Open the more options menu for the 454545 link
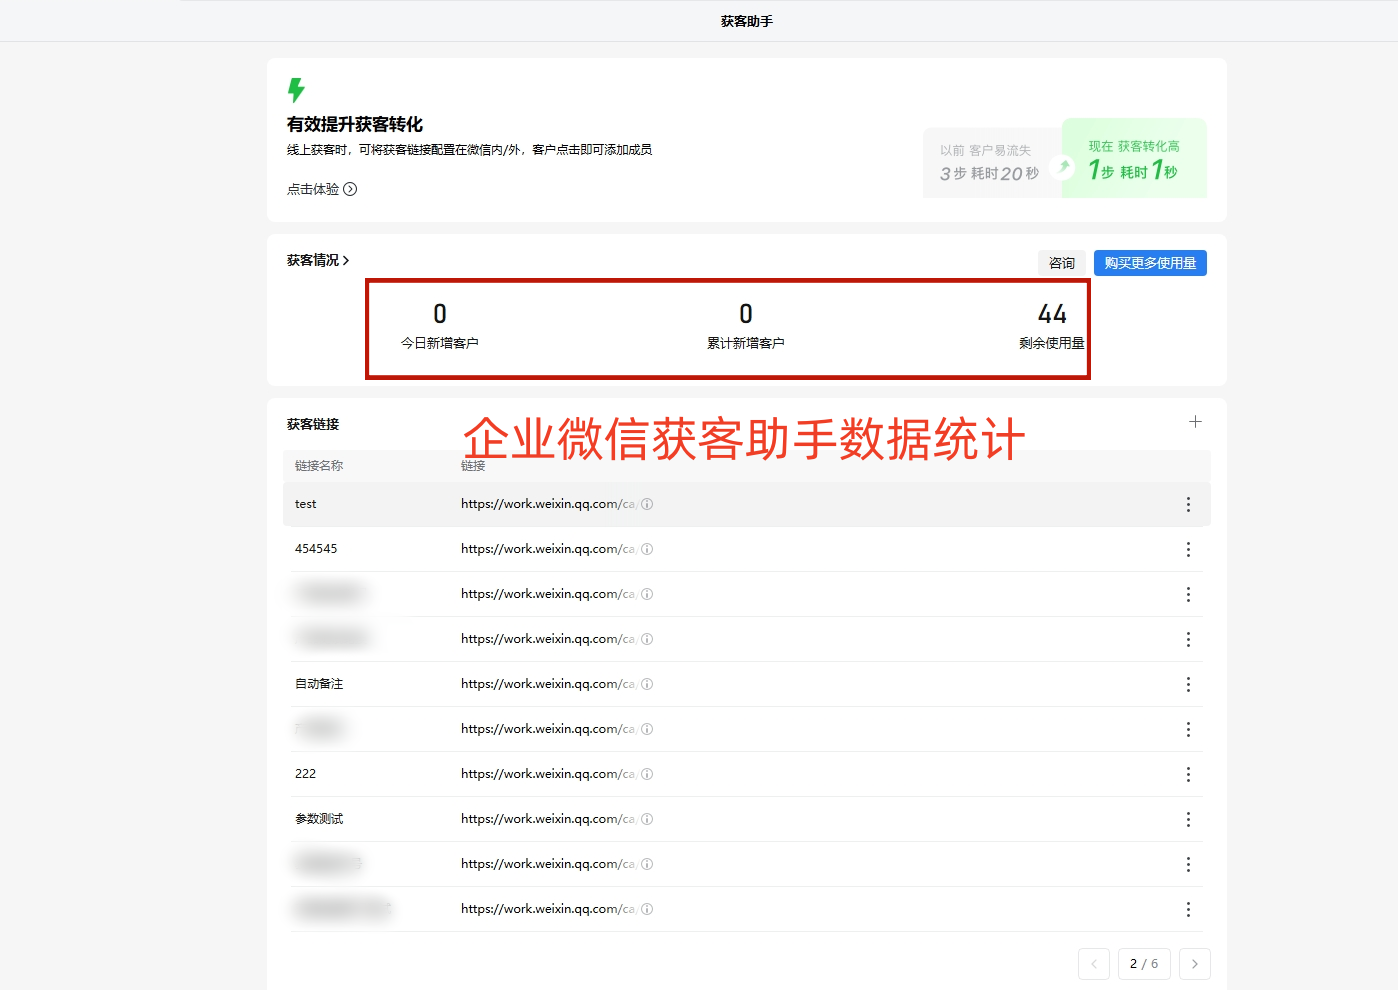The height and width of the screenshot is (990, 1398). (1188, 550)
